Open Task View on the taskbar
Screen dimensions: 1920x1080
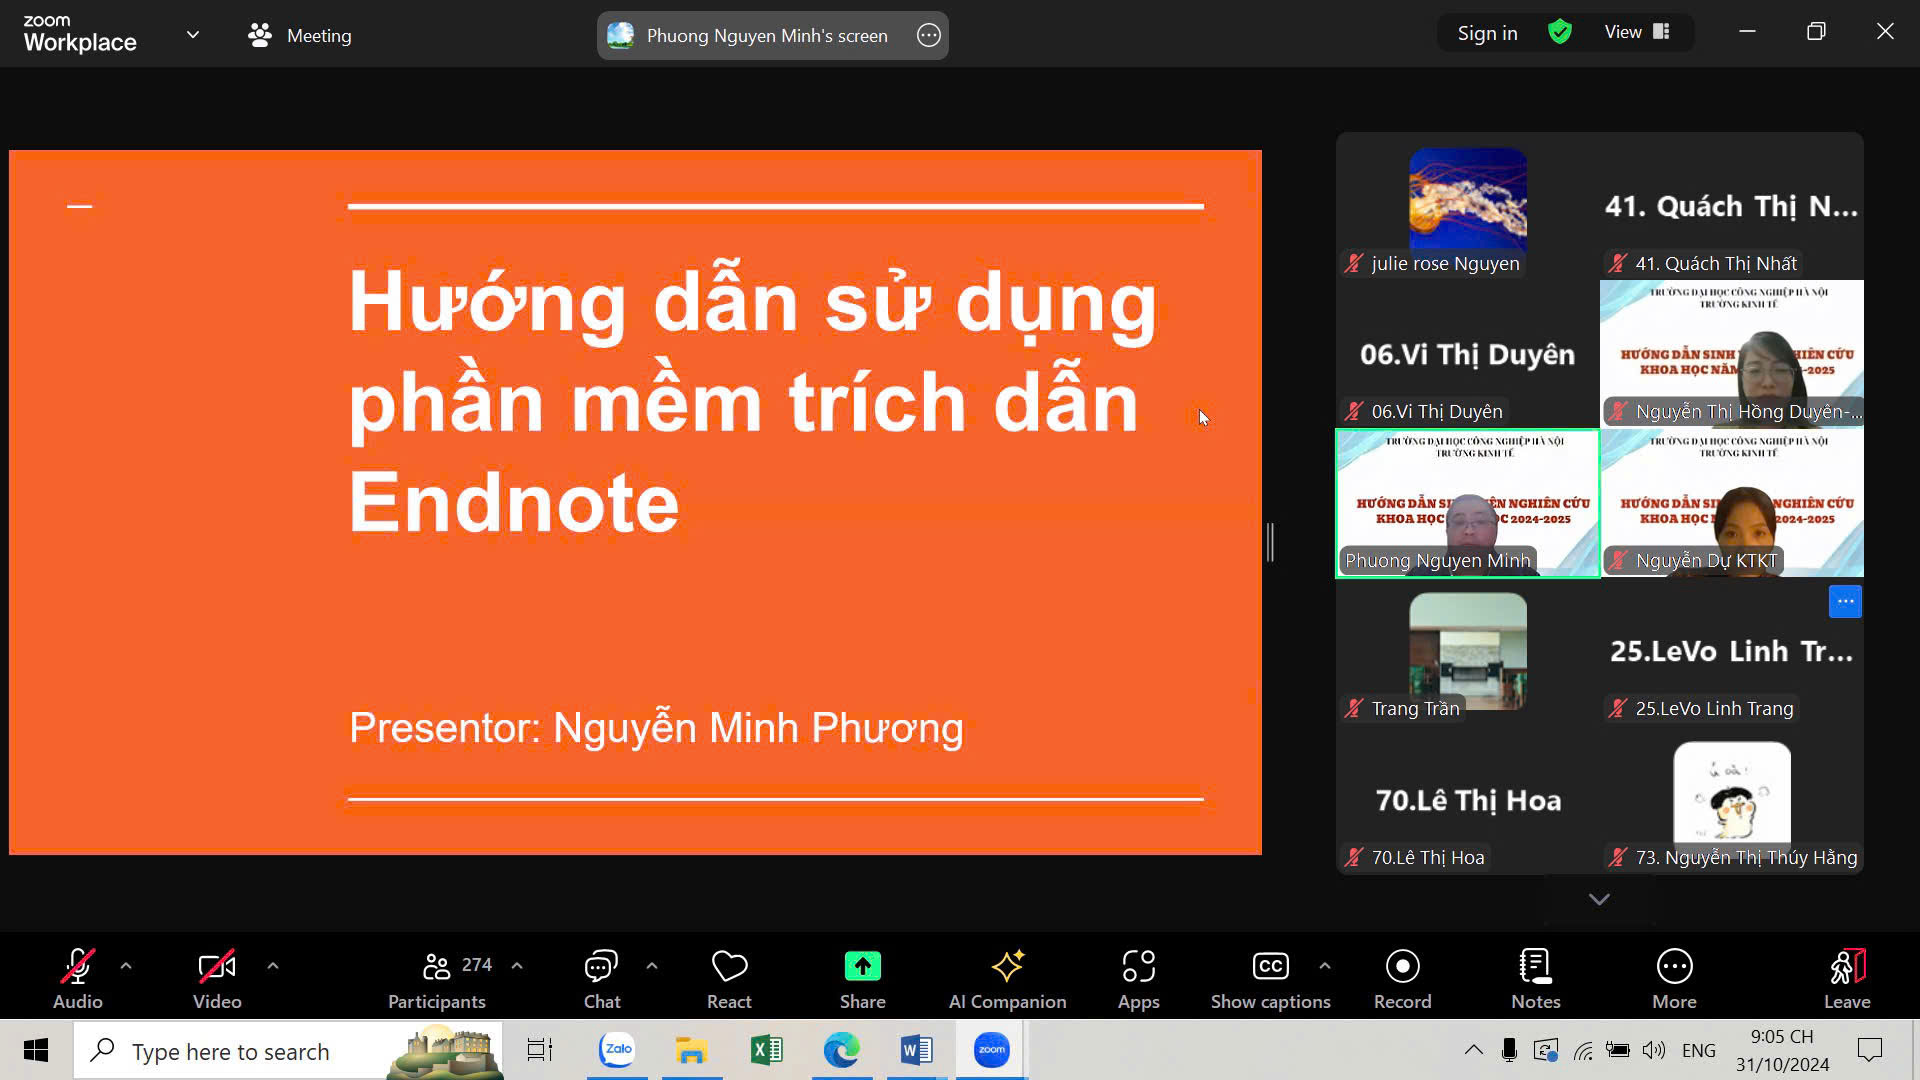(x=540, y=1050)
